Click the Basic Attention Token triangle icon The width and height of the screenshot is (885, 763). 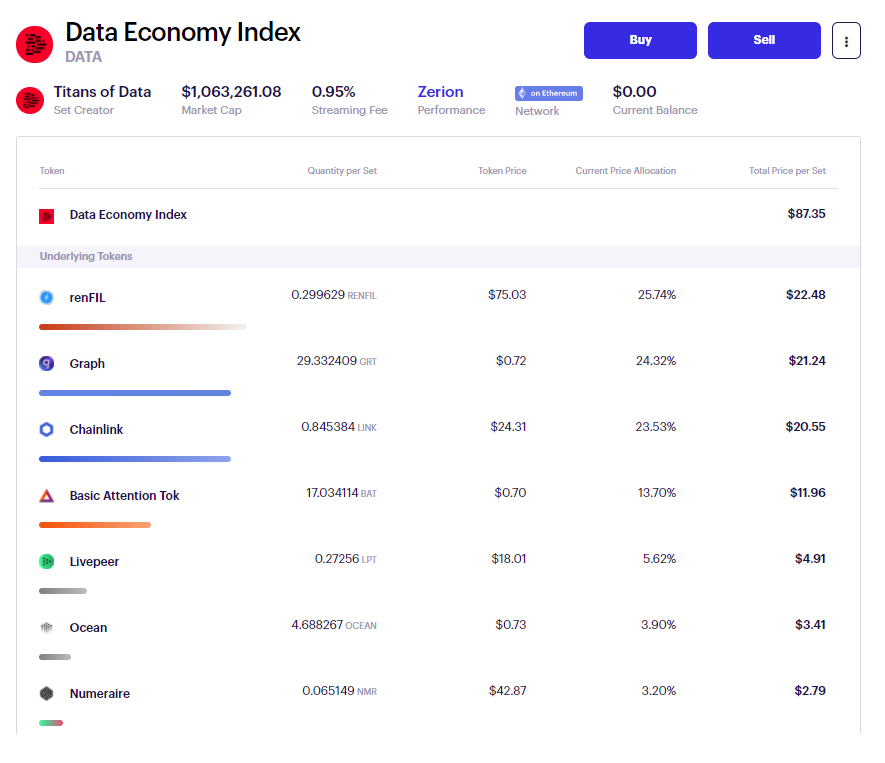pyautogui.click(x=46, y=496)
